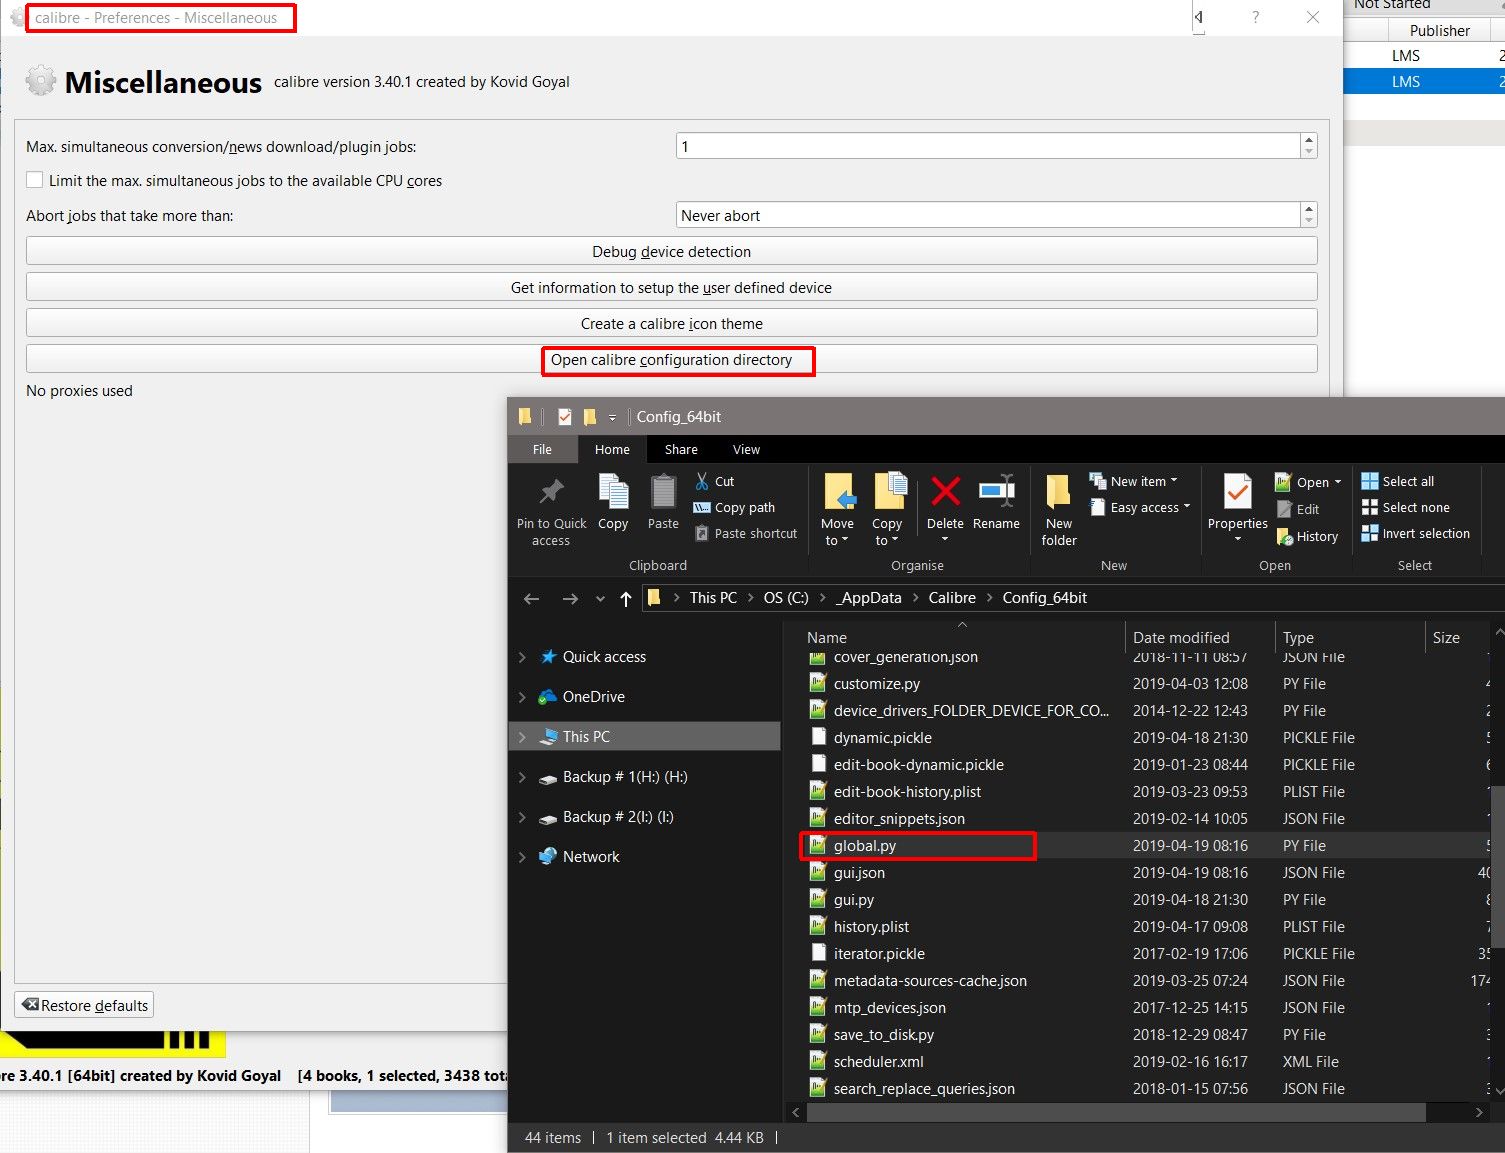
Task: Click the red Delete icon
Action: 945,491
